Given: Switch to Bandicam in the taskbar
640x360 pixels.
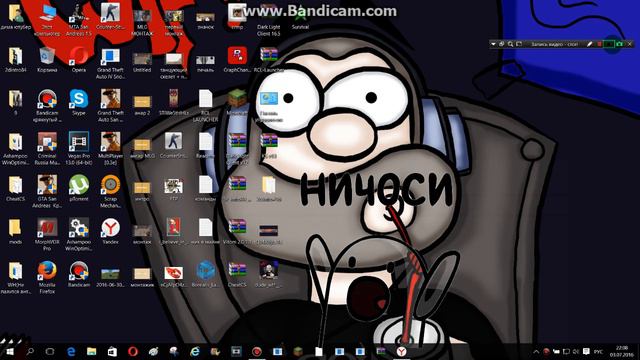Looking at the screenshot, I should tap(257, 351).
